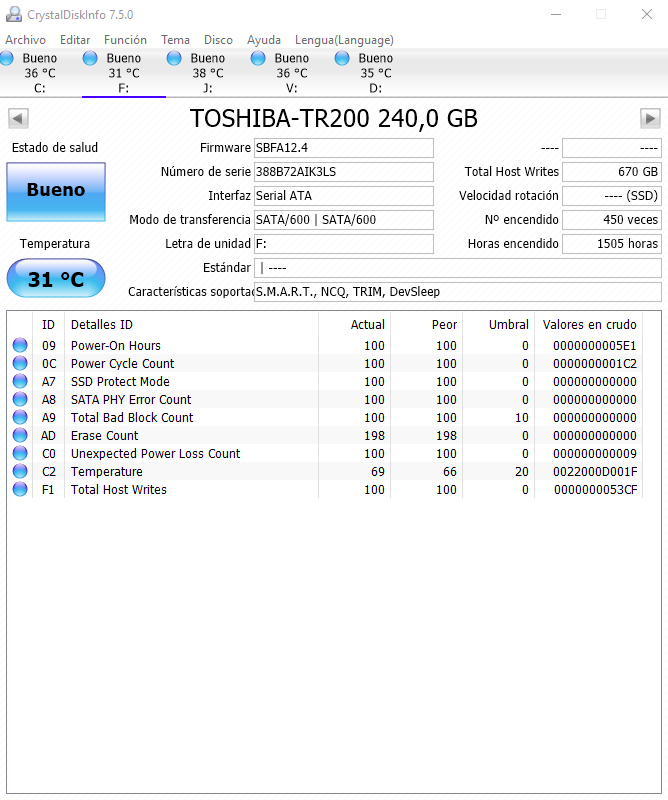This screenshot has height=800, width=668.
Task: Click status orb of SATA PHY Error Count
Action: tap(20, 399)
